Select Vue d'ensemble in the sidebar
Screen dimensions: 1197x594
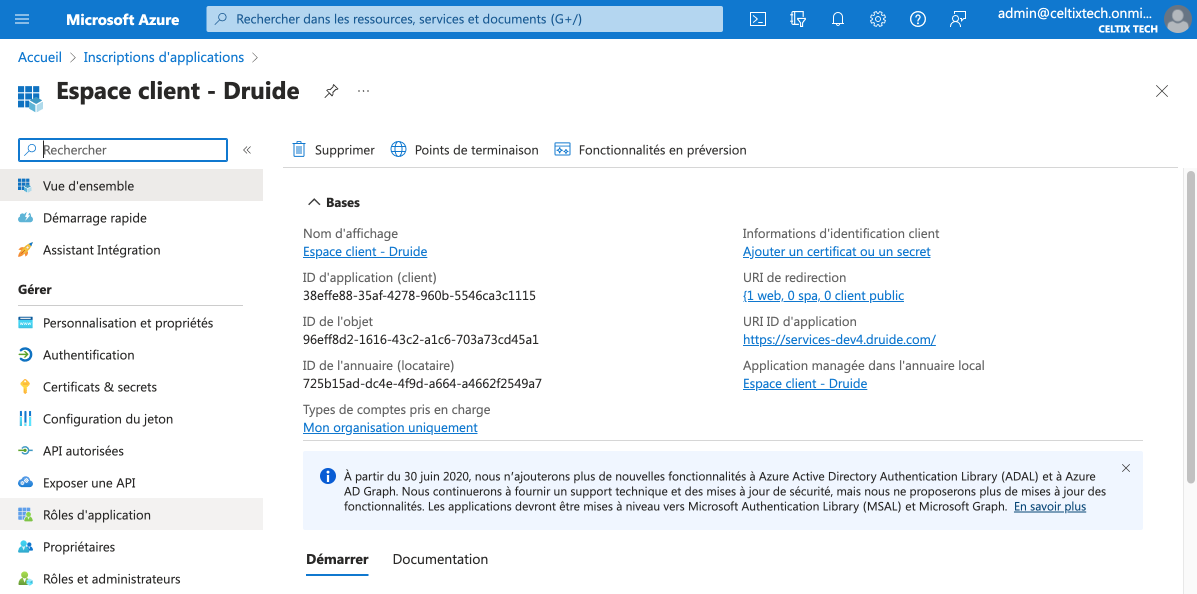click(131, 186)
